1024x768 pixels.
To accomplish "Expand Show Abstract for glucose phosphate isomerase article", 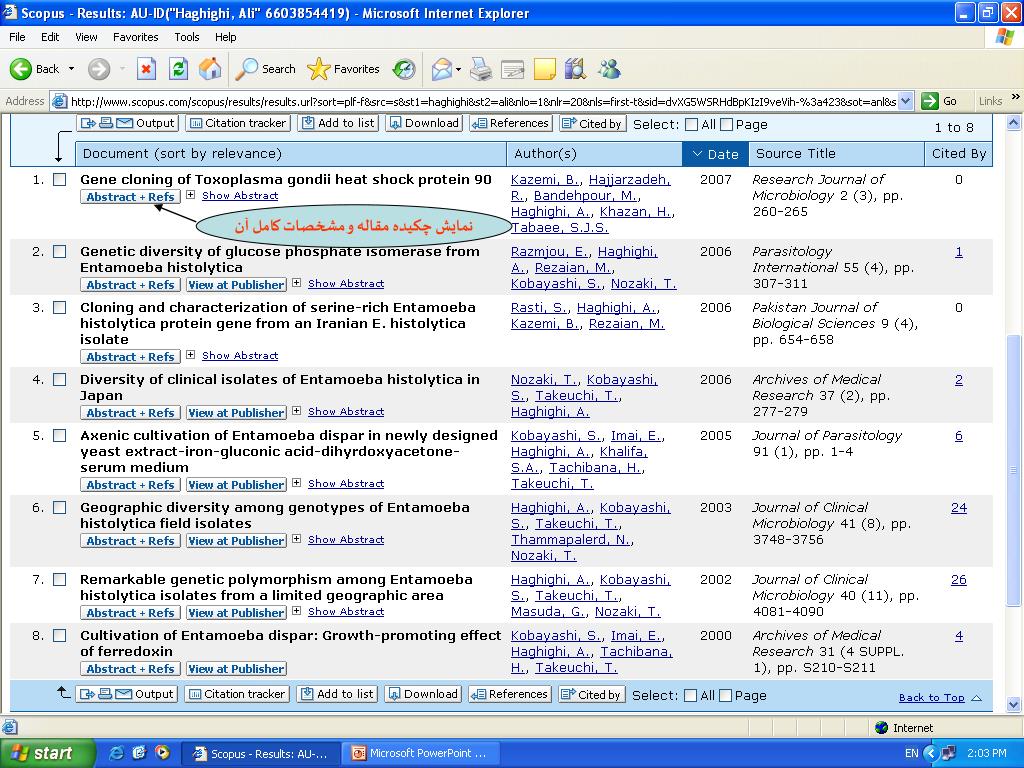I will click(345, 283).
